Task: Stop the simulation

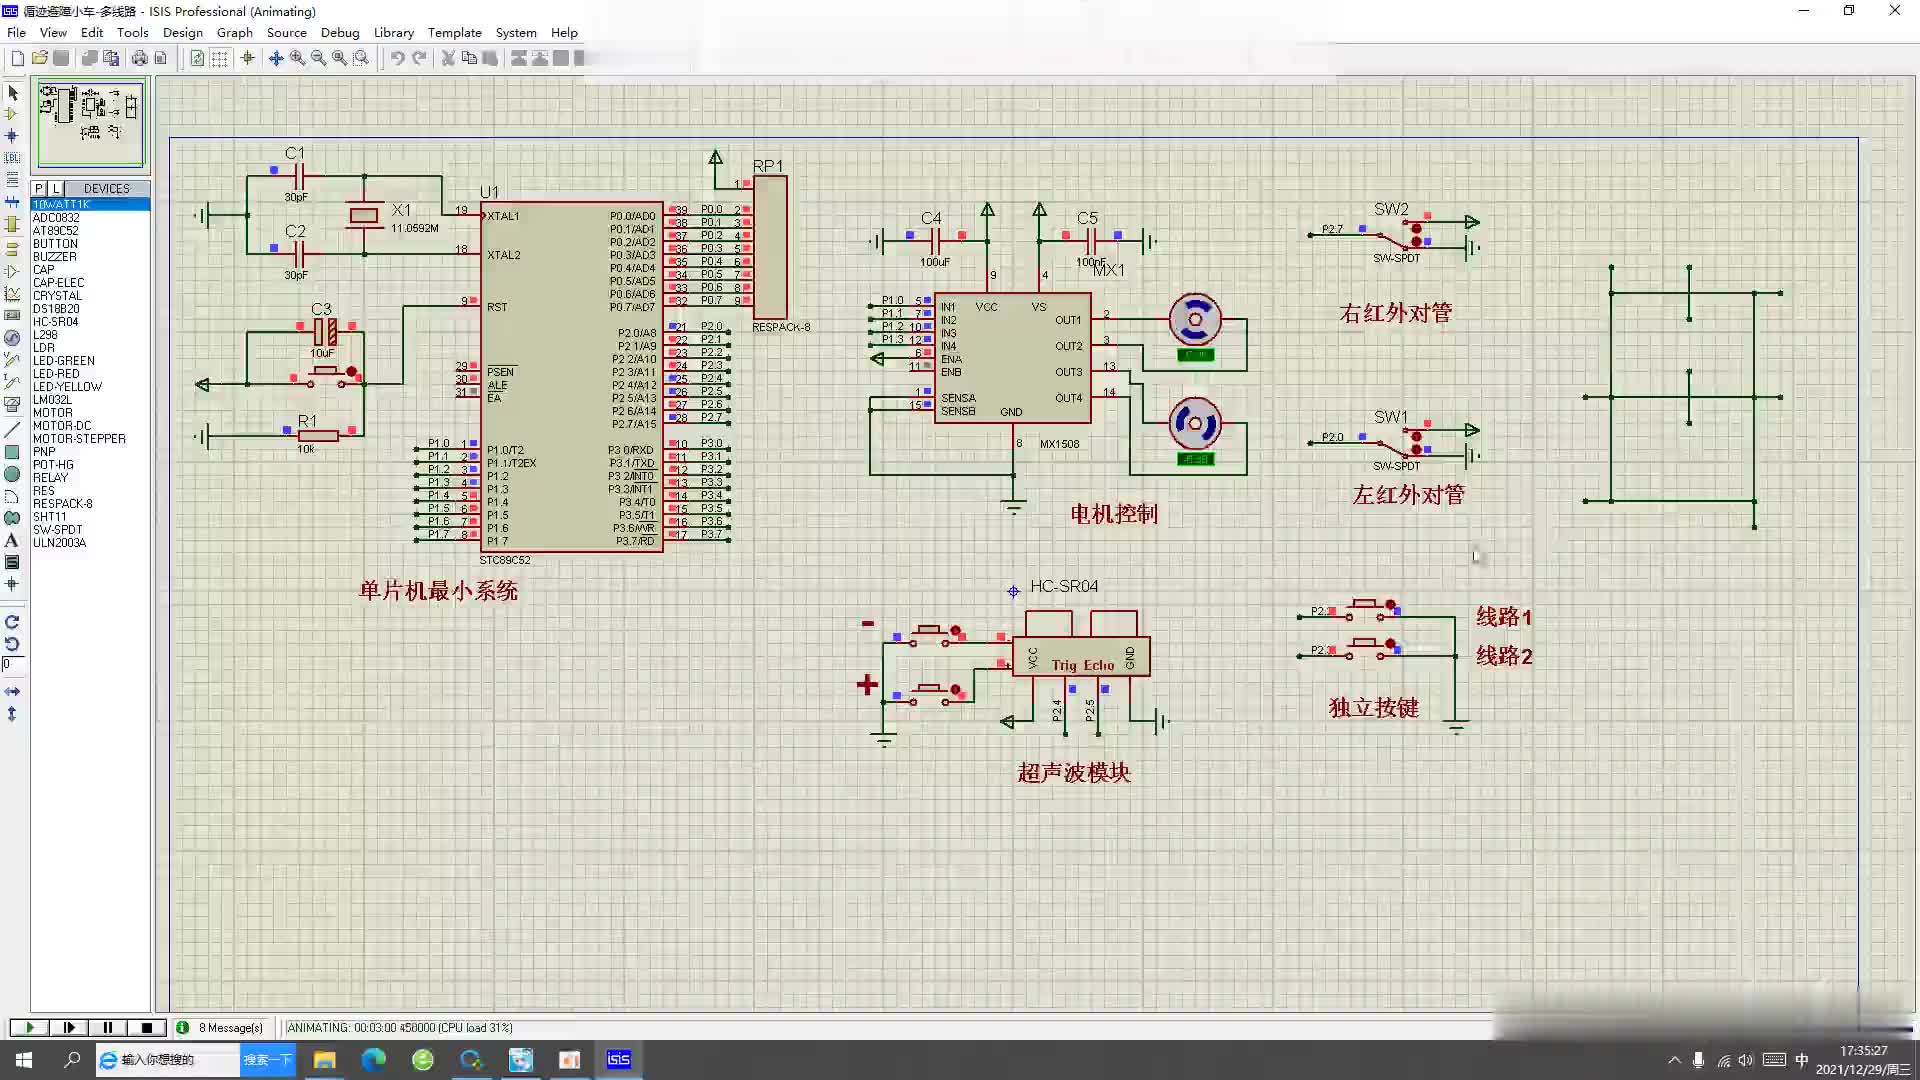Action: tap(146, 1027)
